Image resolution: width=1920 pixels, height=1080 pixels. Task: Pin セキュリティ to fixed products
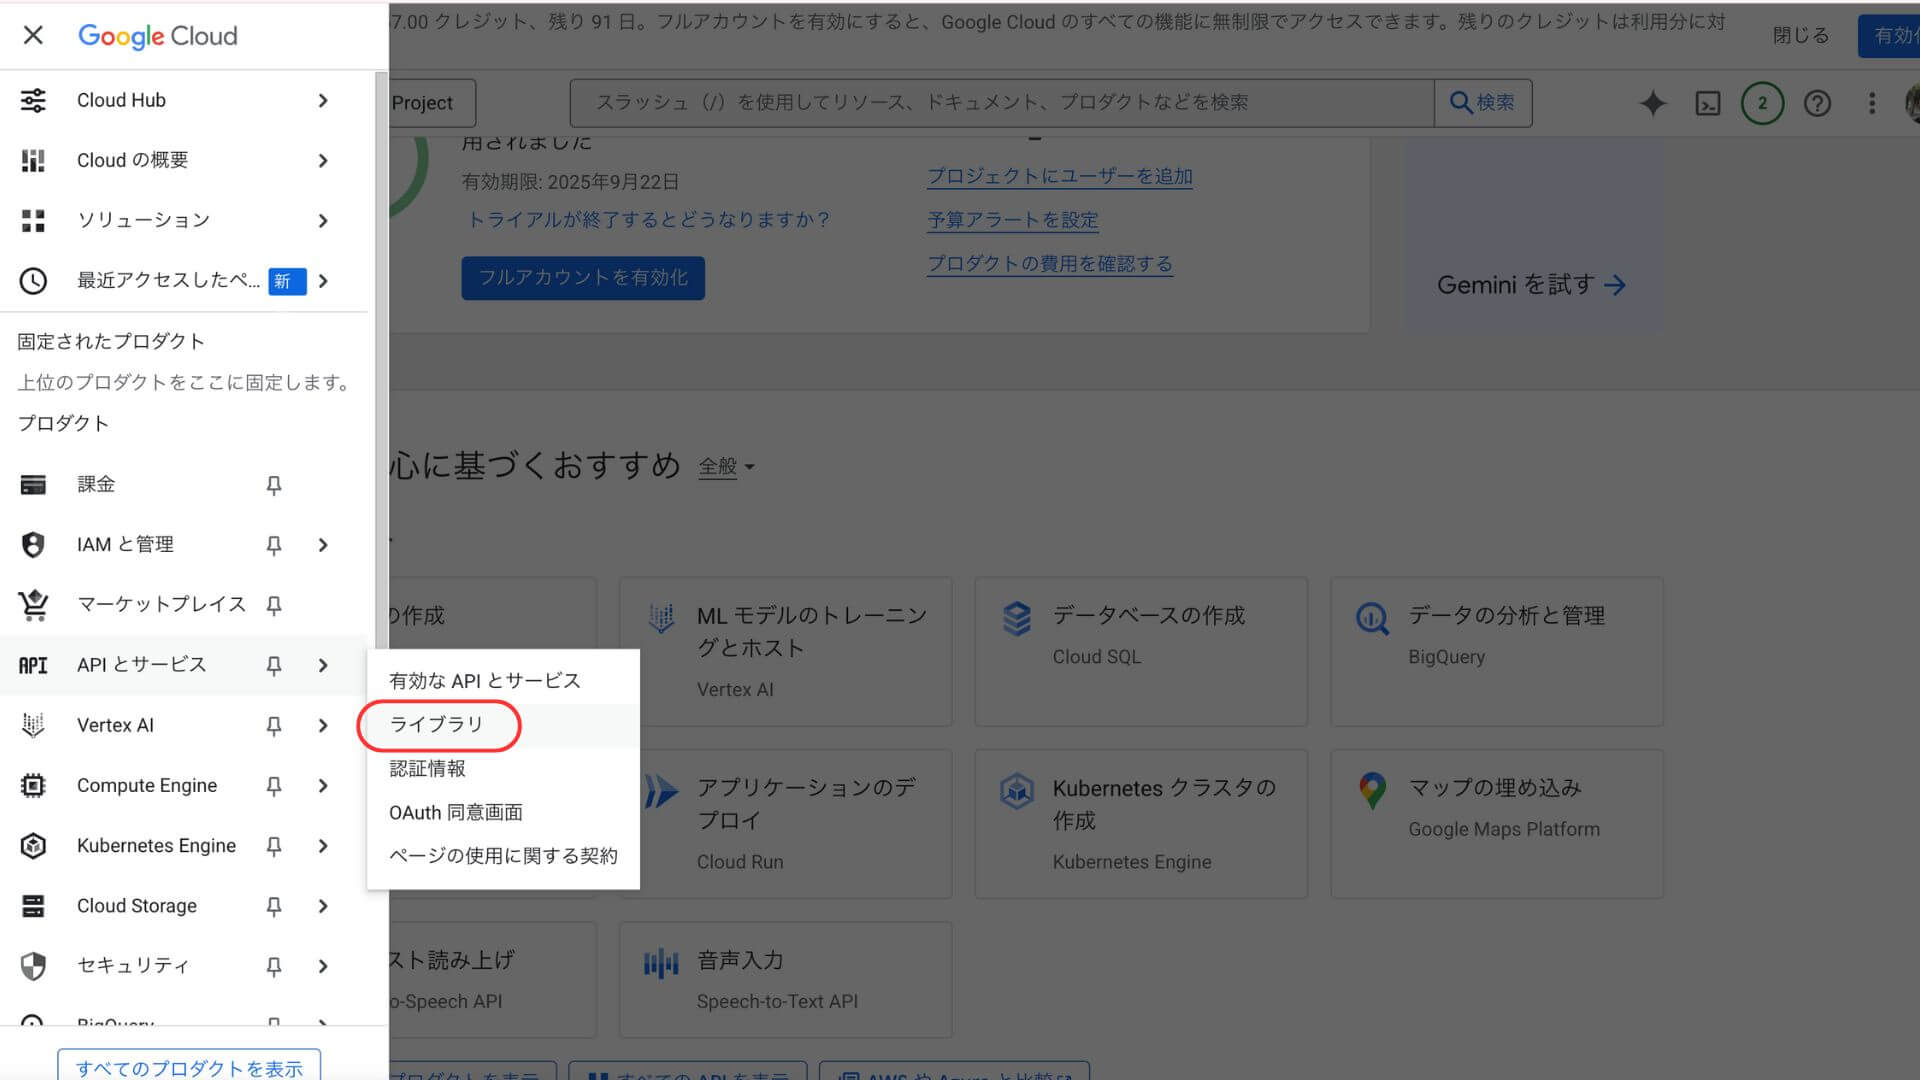tap(274, 966)
